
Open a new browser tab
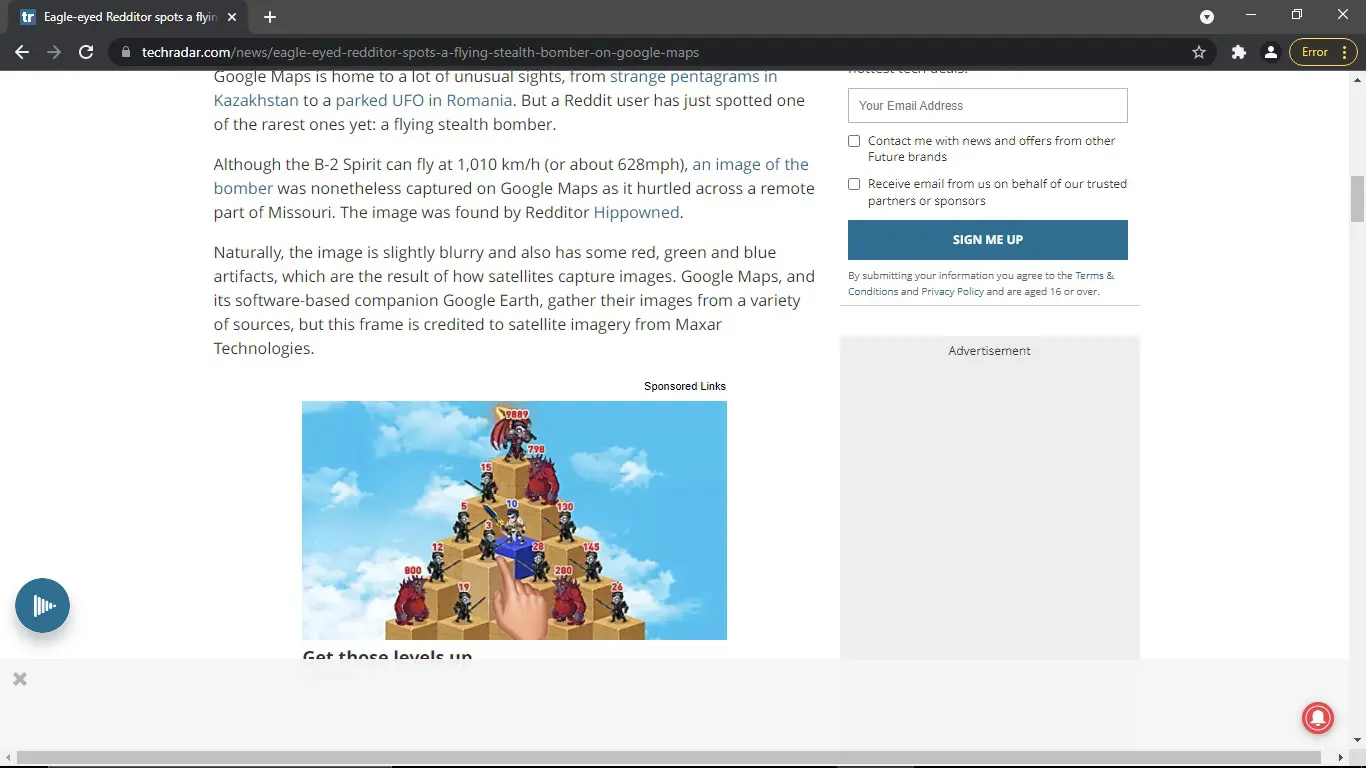(269, 16)
